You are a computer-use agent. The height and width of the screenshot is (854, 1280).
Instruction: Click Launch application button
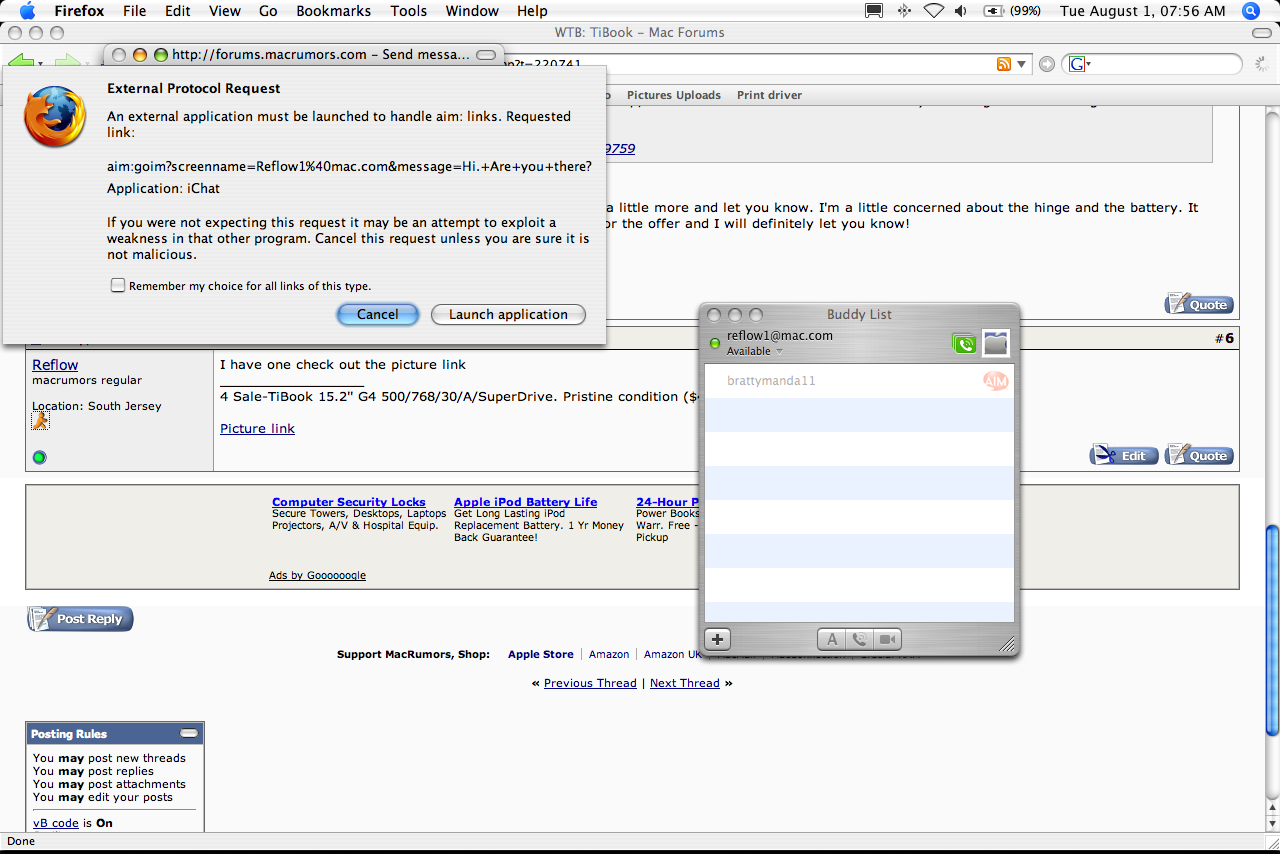508,314
